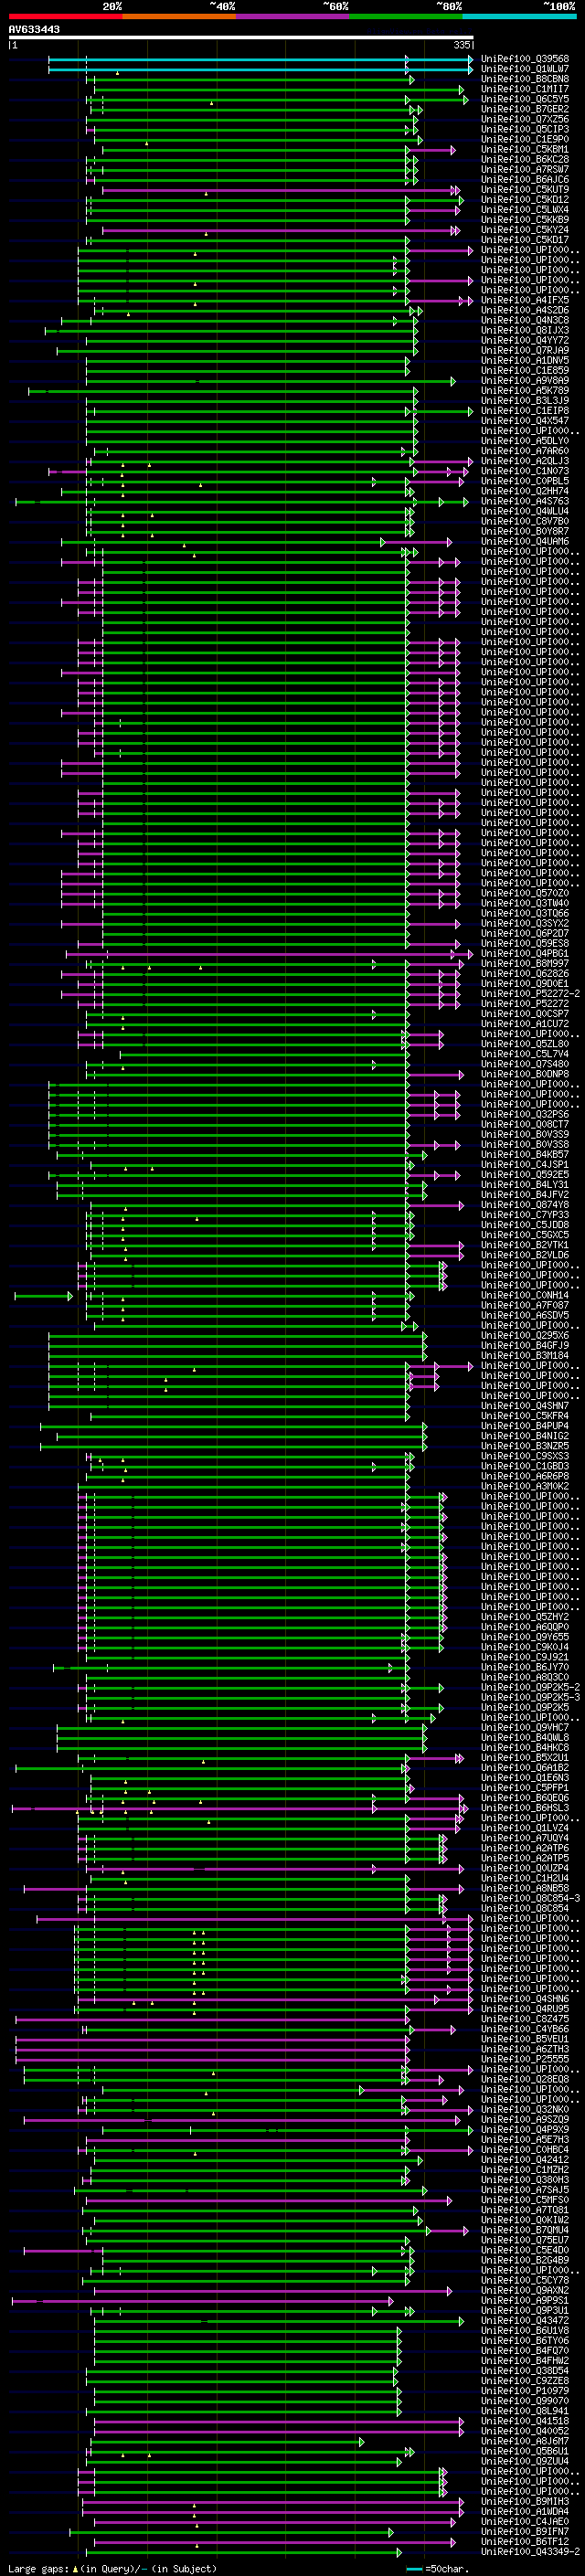Select the UniRef100_Q7XZ56 entry
The height and width of the screenshot is (2576, 585).
pyautogui.click(x=525, y=119)
